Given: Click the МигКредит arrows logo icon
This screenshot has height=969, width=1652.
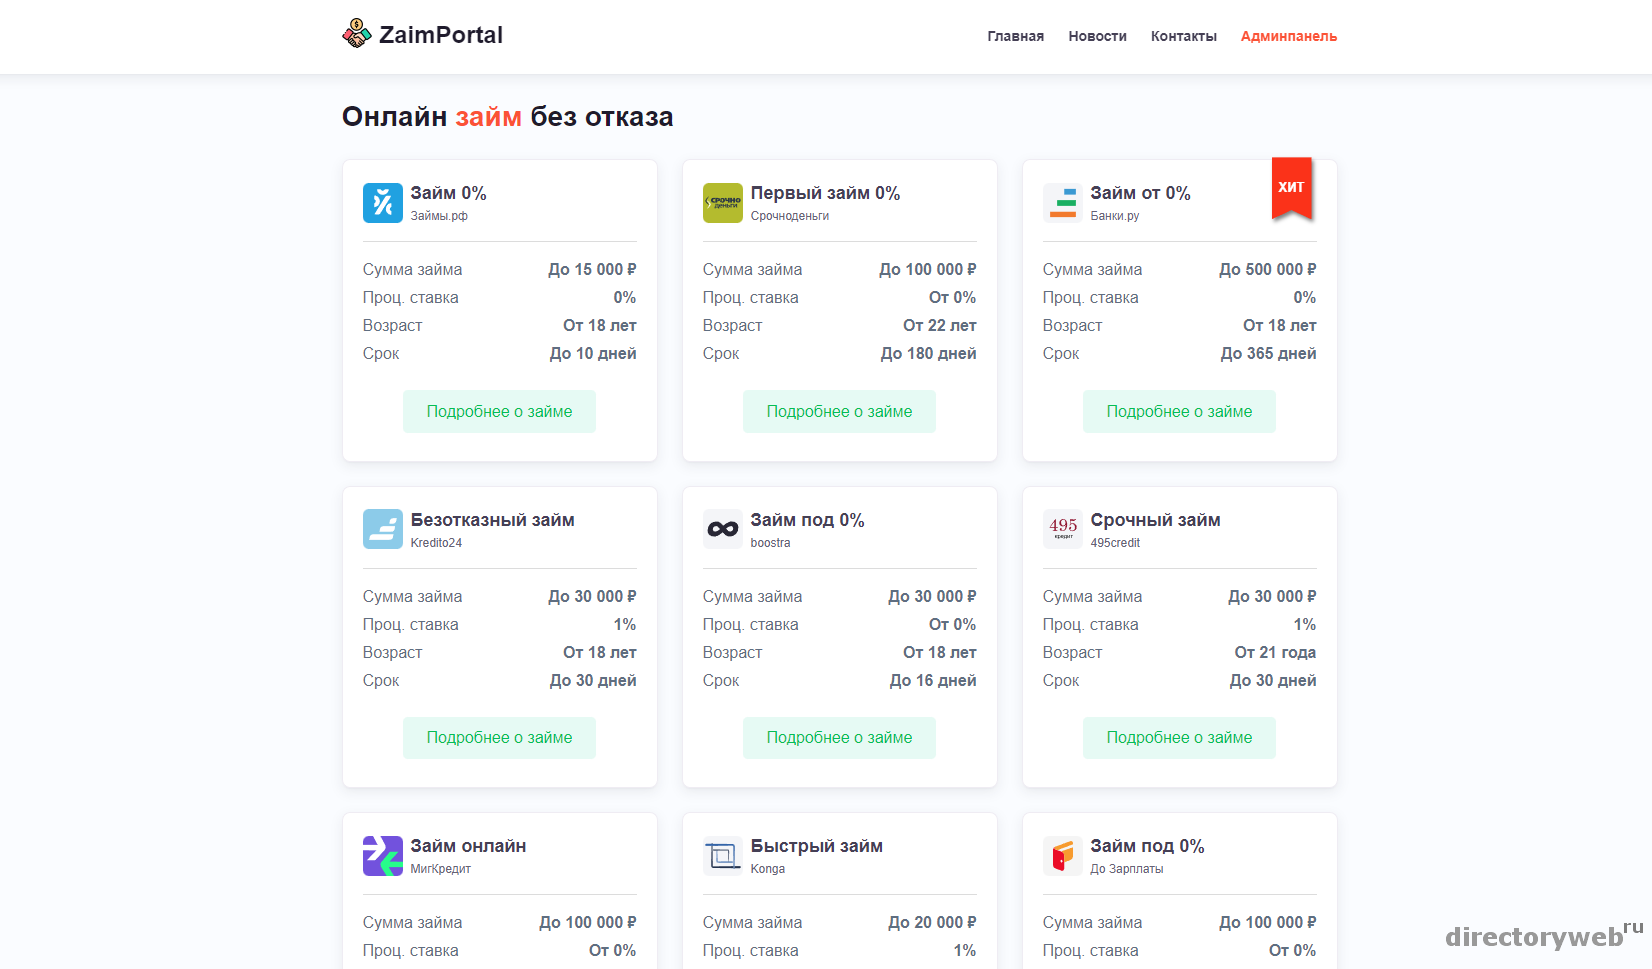Looking at the screenshot, I should (383, 856).
